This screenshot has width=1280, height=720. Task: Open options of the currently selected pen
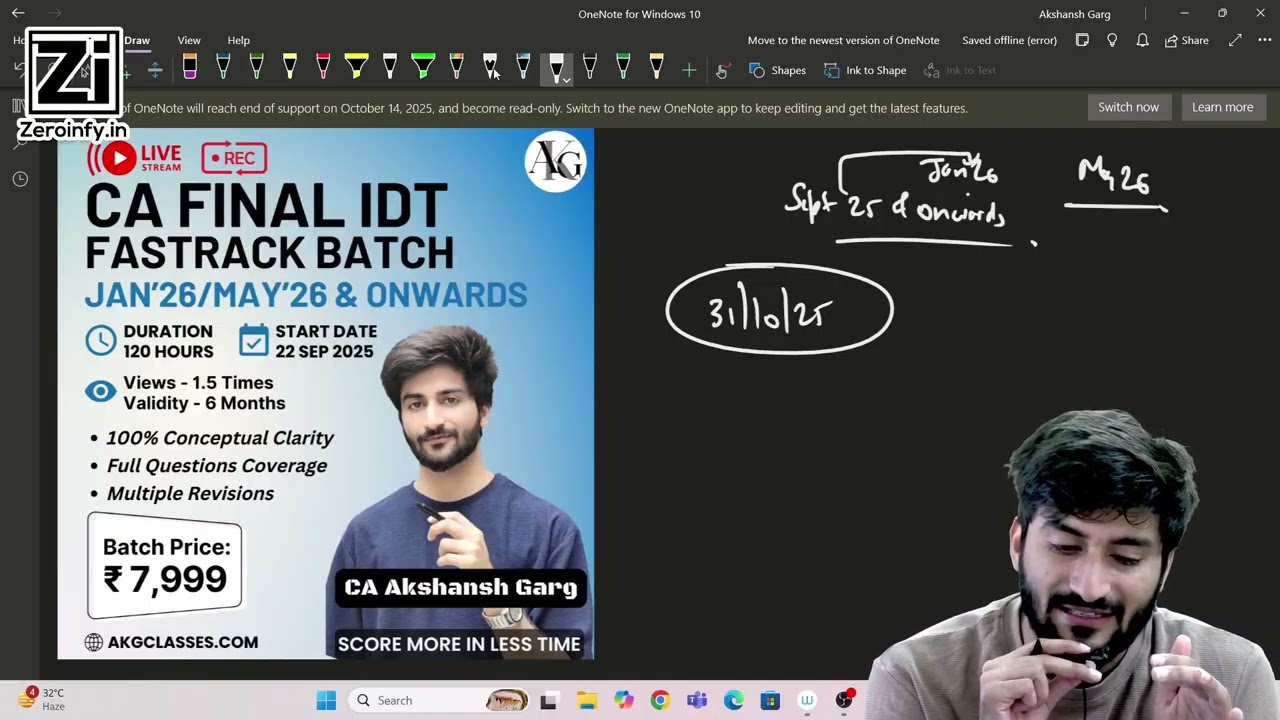(567, 79)
